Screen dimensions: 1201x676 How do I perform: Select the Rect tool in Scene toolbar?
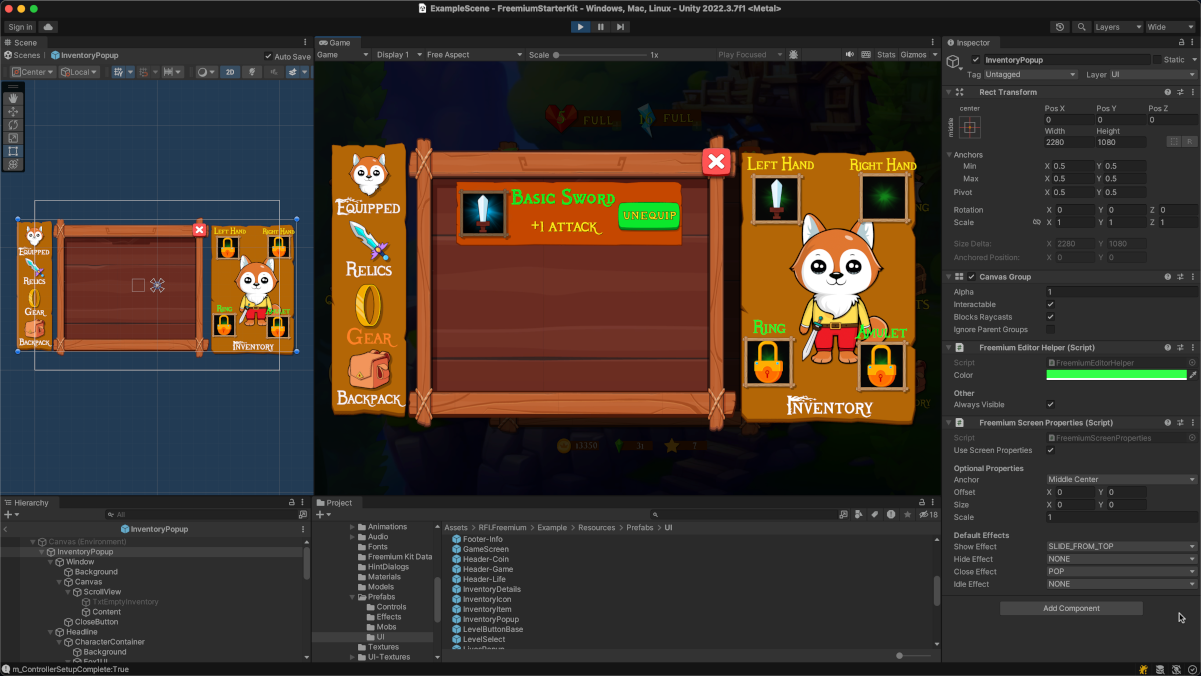click(x=13, y=151)
